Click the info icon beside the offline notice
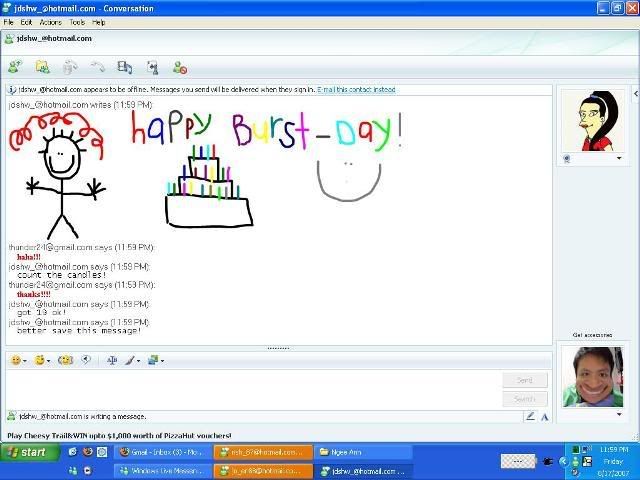Viewport: 640px width, 480px height. click(x=11, y=90)
